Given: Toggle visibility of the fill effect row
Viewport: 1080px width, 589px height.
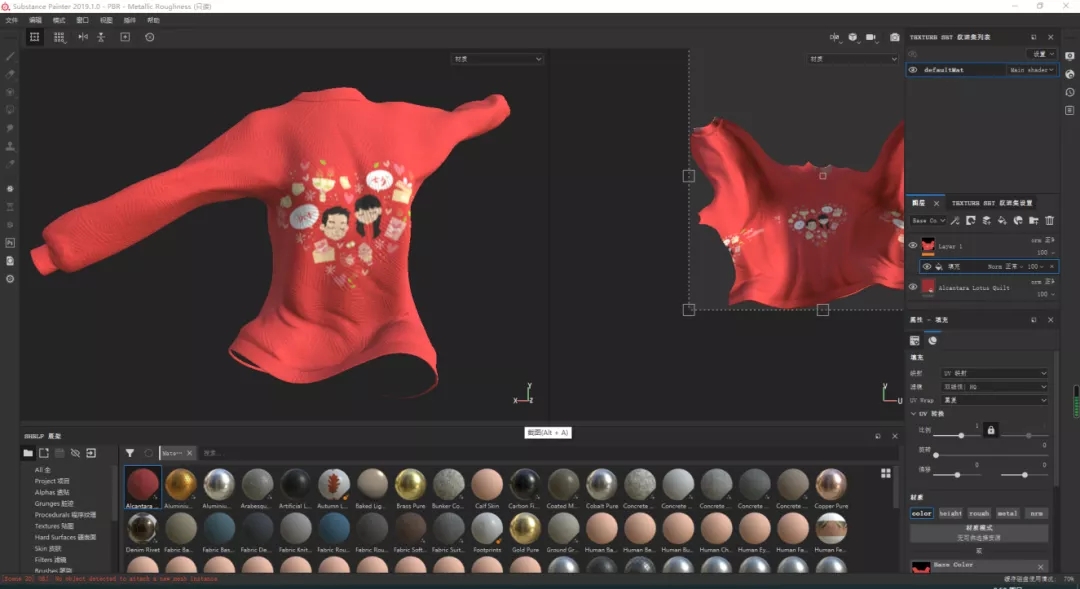Looking at the screenshot, I should point(927,267).
